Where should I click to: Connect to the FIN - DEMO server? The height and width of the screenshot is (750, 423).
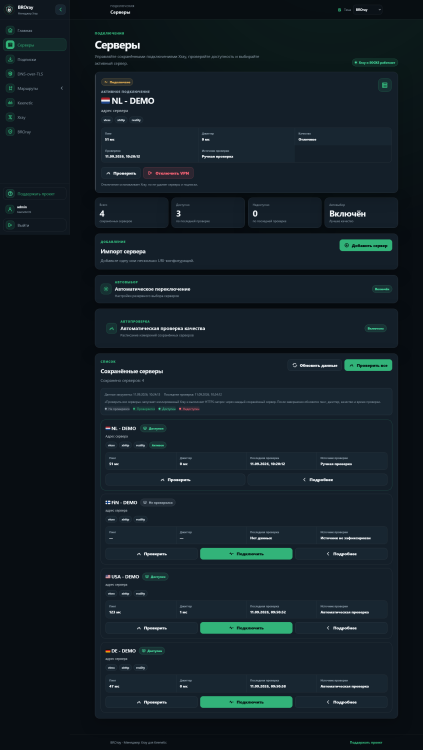click(x=246, y=554)
